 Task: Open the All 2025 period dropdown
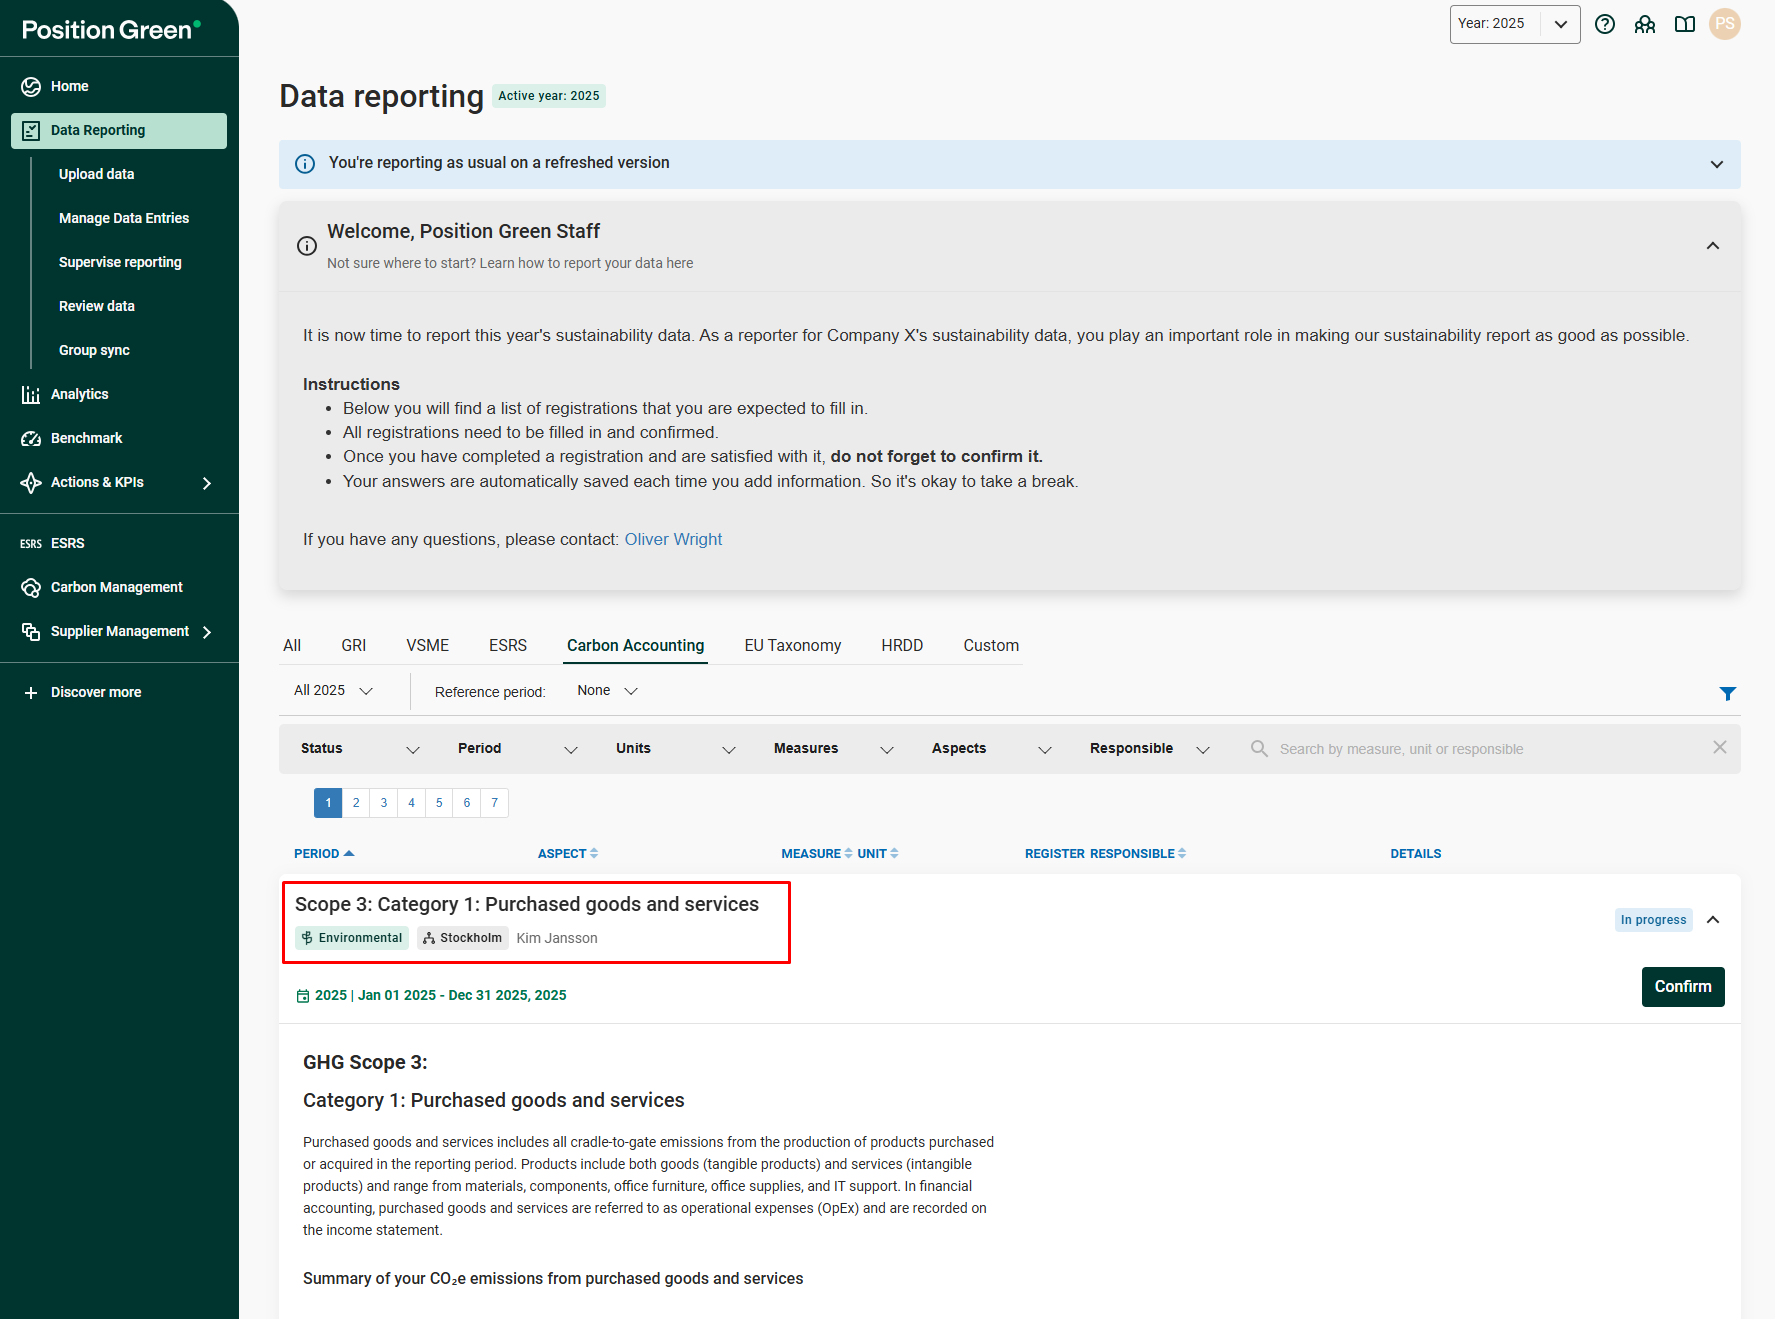pyautogui.click(x=333, y=691)
